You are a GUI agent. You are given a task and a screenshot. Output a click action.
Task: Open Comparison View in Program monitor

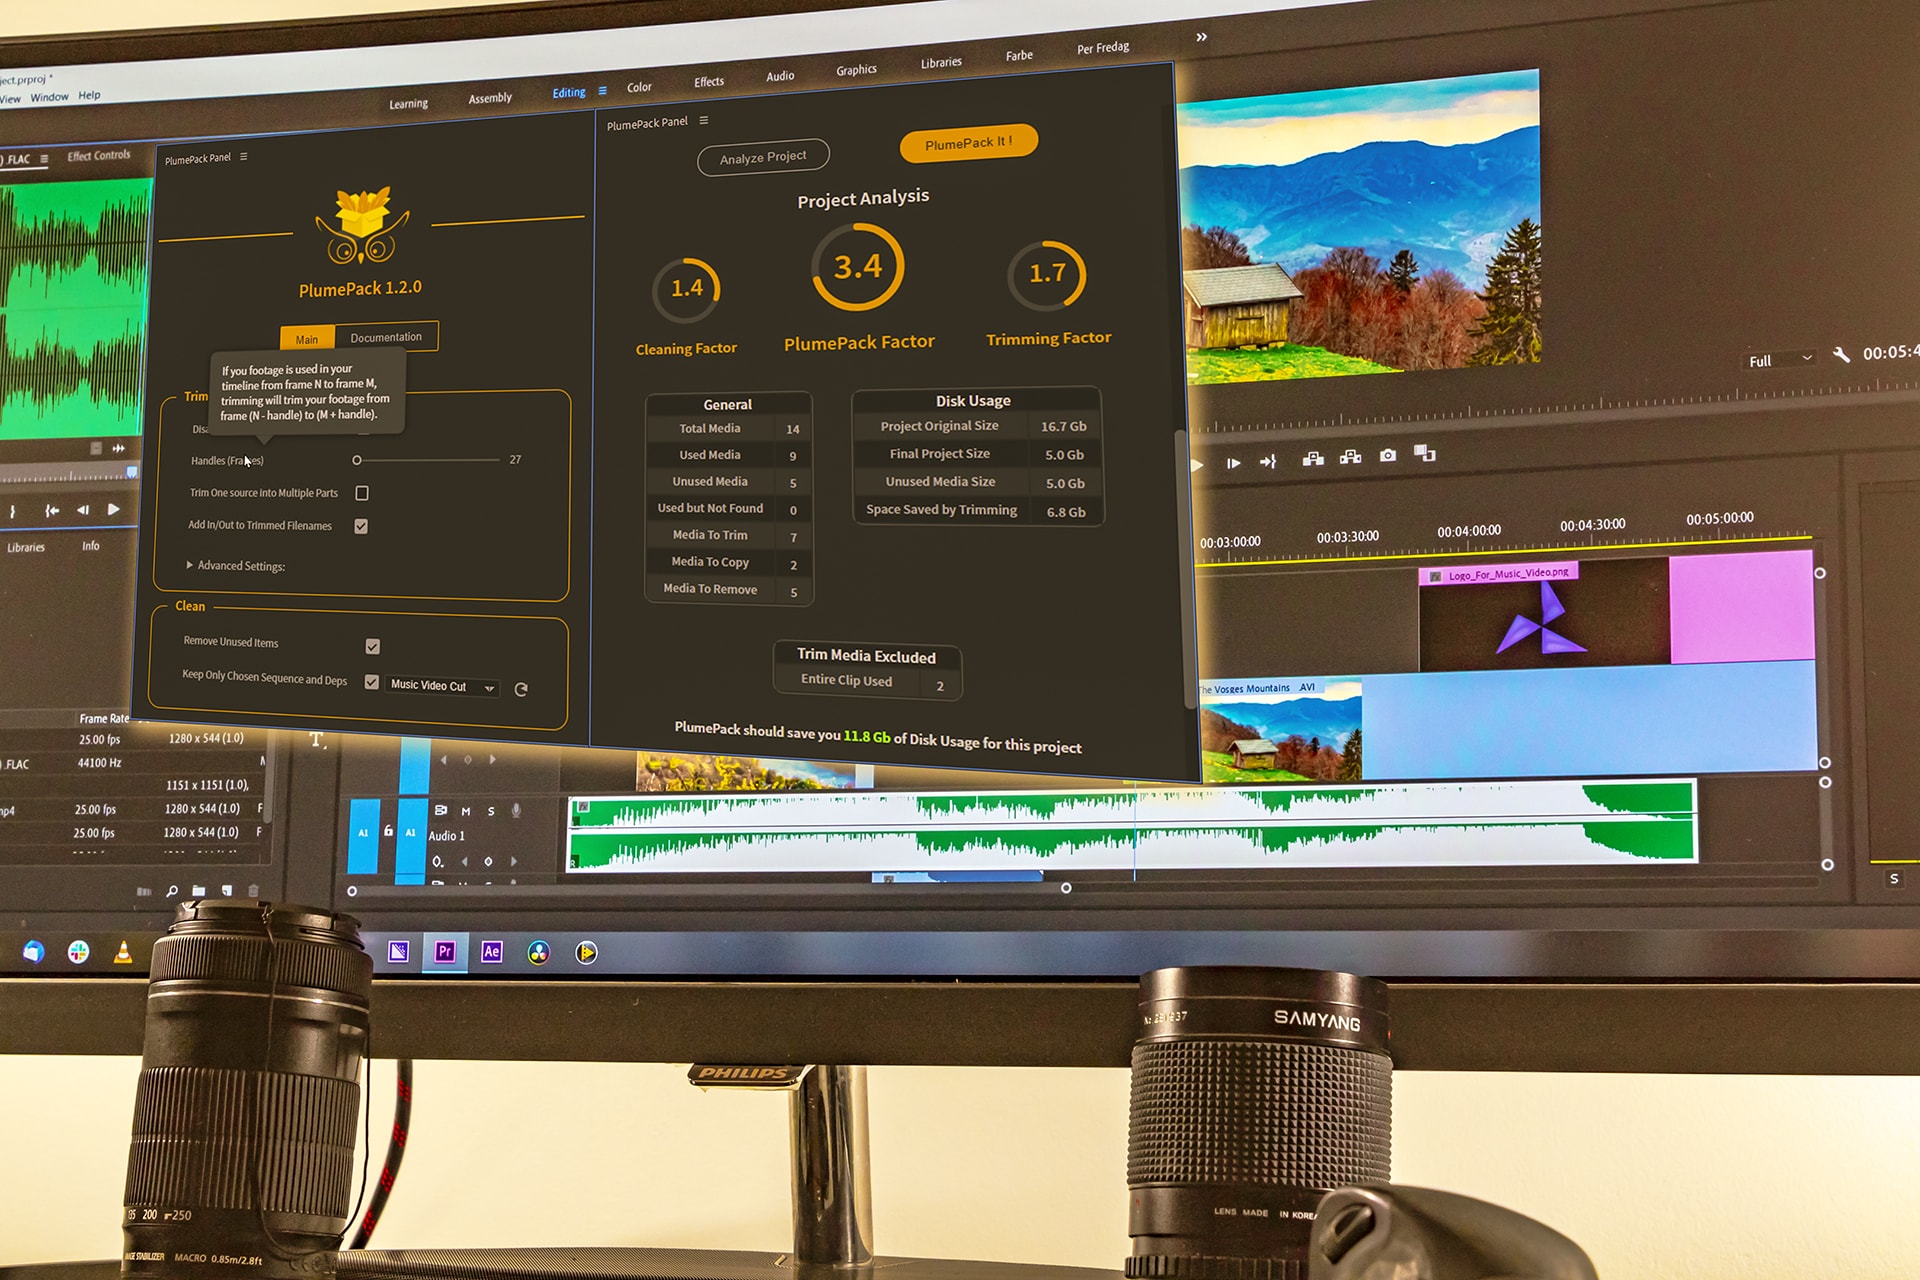[x=1425, y=454]
